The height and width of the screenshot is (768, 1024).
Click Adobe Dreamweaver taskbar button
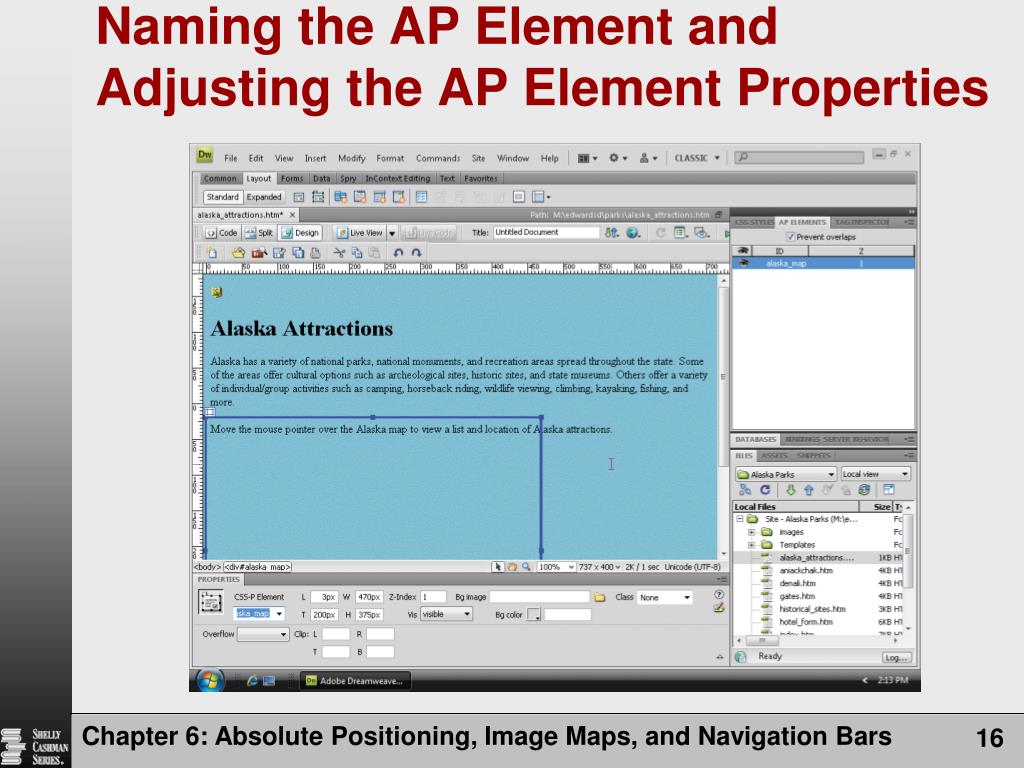click(x=356, y=681)
